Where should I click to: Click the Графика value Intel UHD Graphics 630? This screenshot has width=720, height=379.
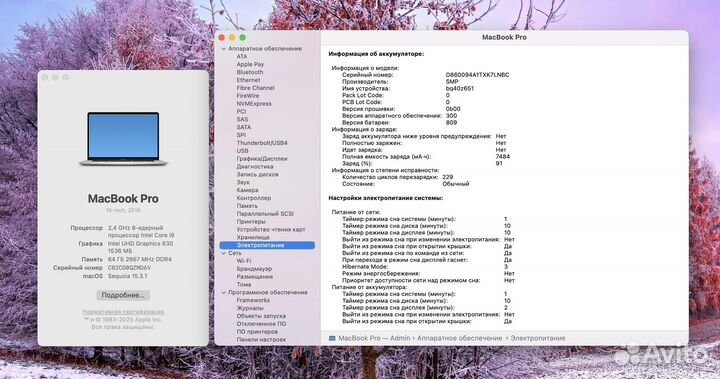click(x=141, y=243)
